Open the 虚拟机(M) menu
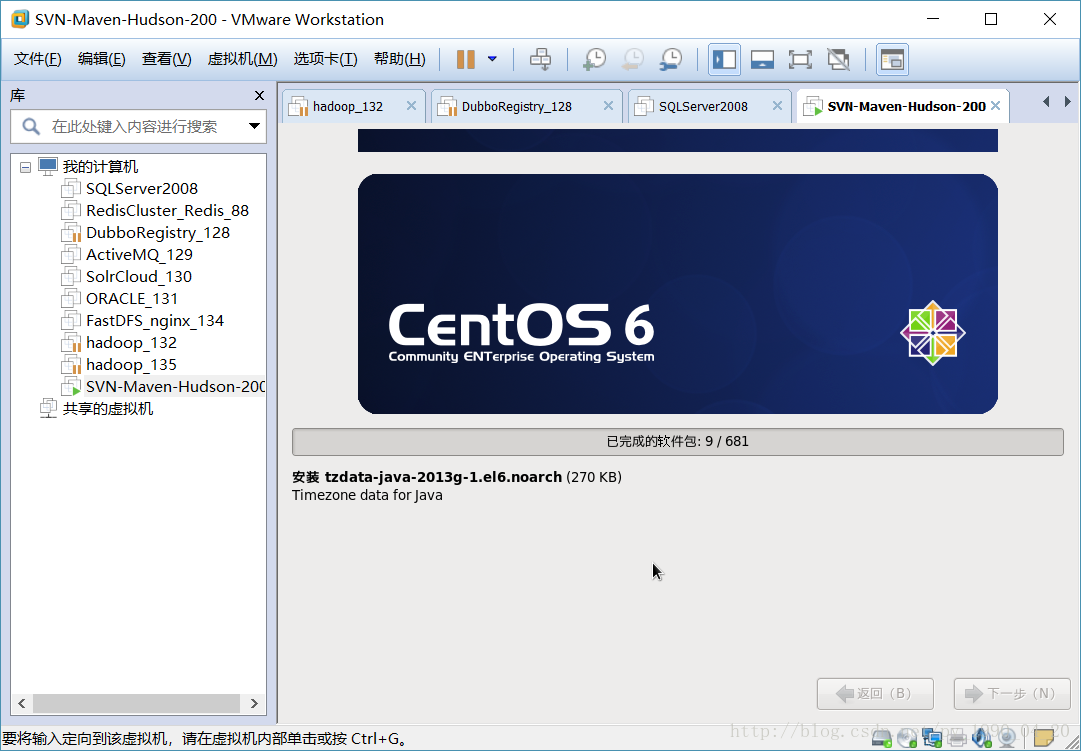1081x751 pixels. coord(242,59)
